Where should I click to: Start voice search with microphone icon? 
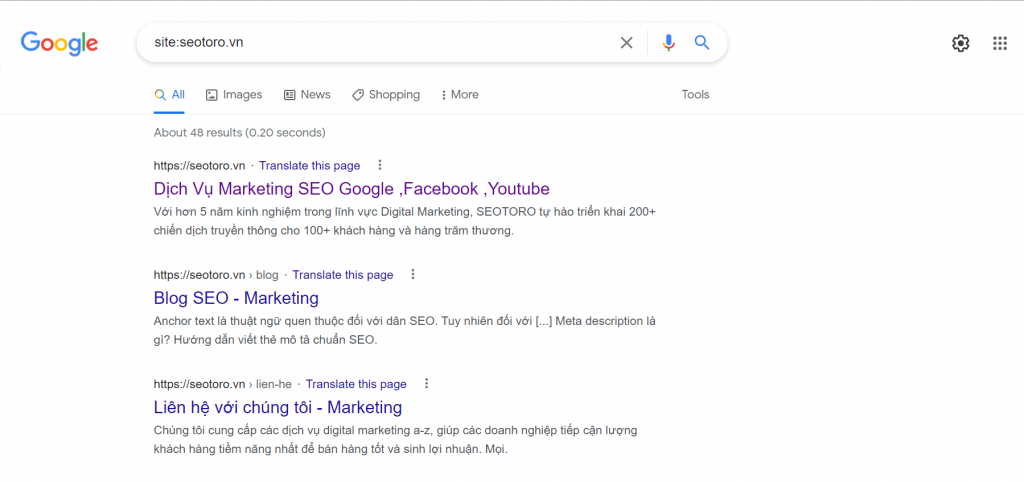[x=668, y=43]
